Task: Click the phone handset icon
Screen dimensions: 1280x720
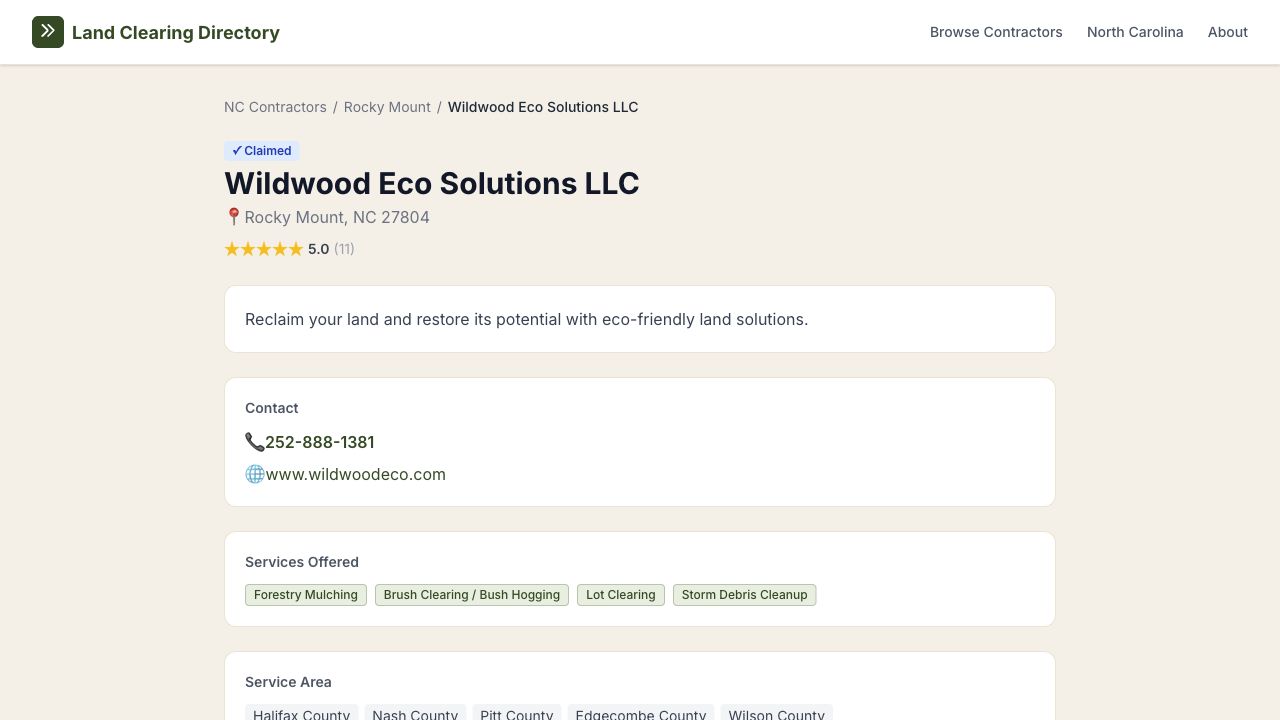Action: (x=254, y=442)
